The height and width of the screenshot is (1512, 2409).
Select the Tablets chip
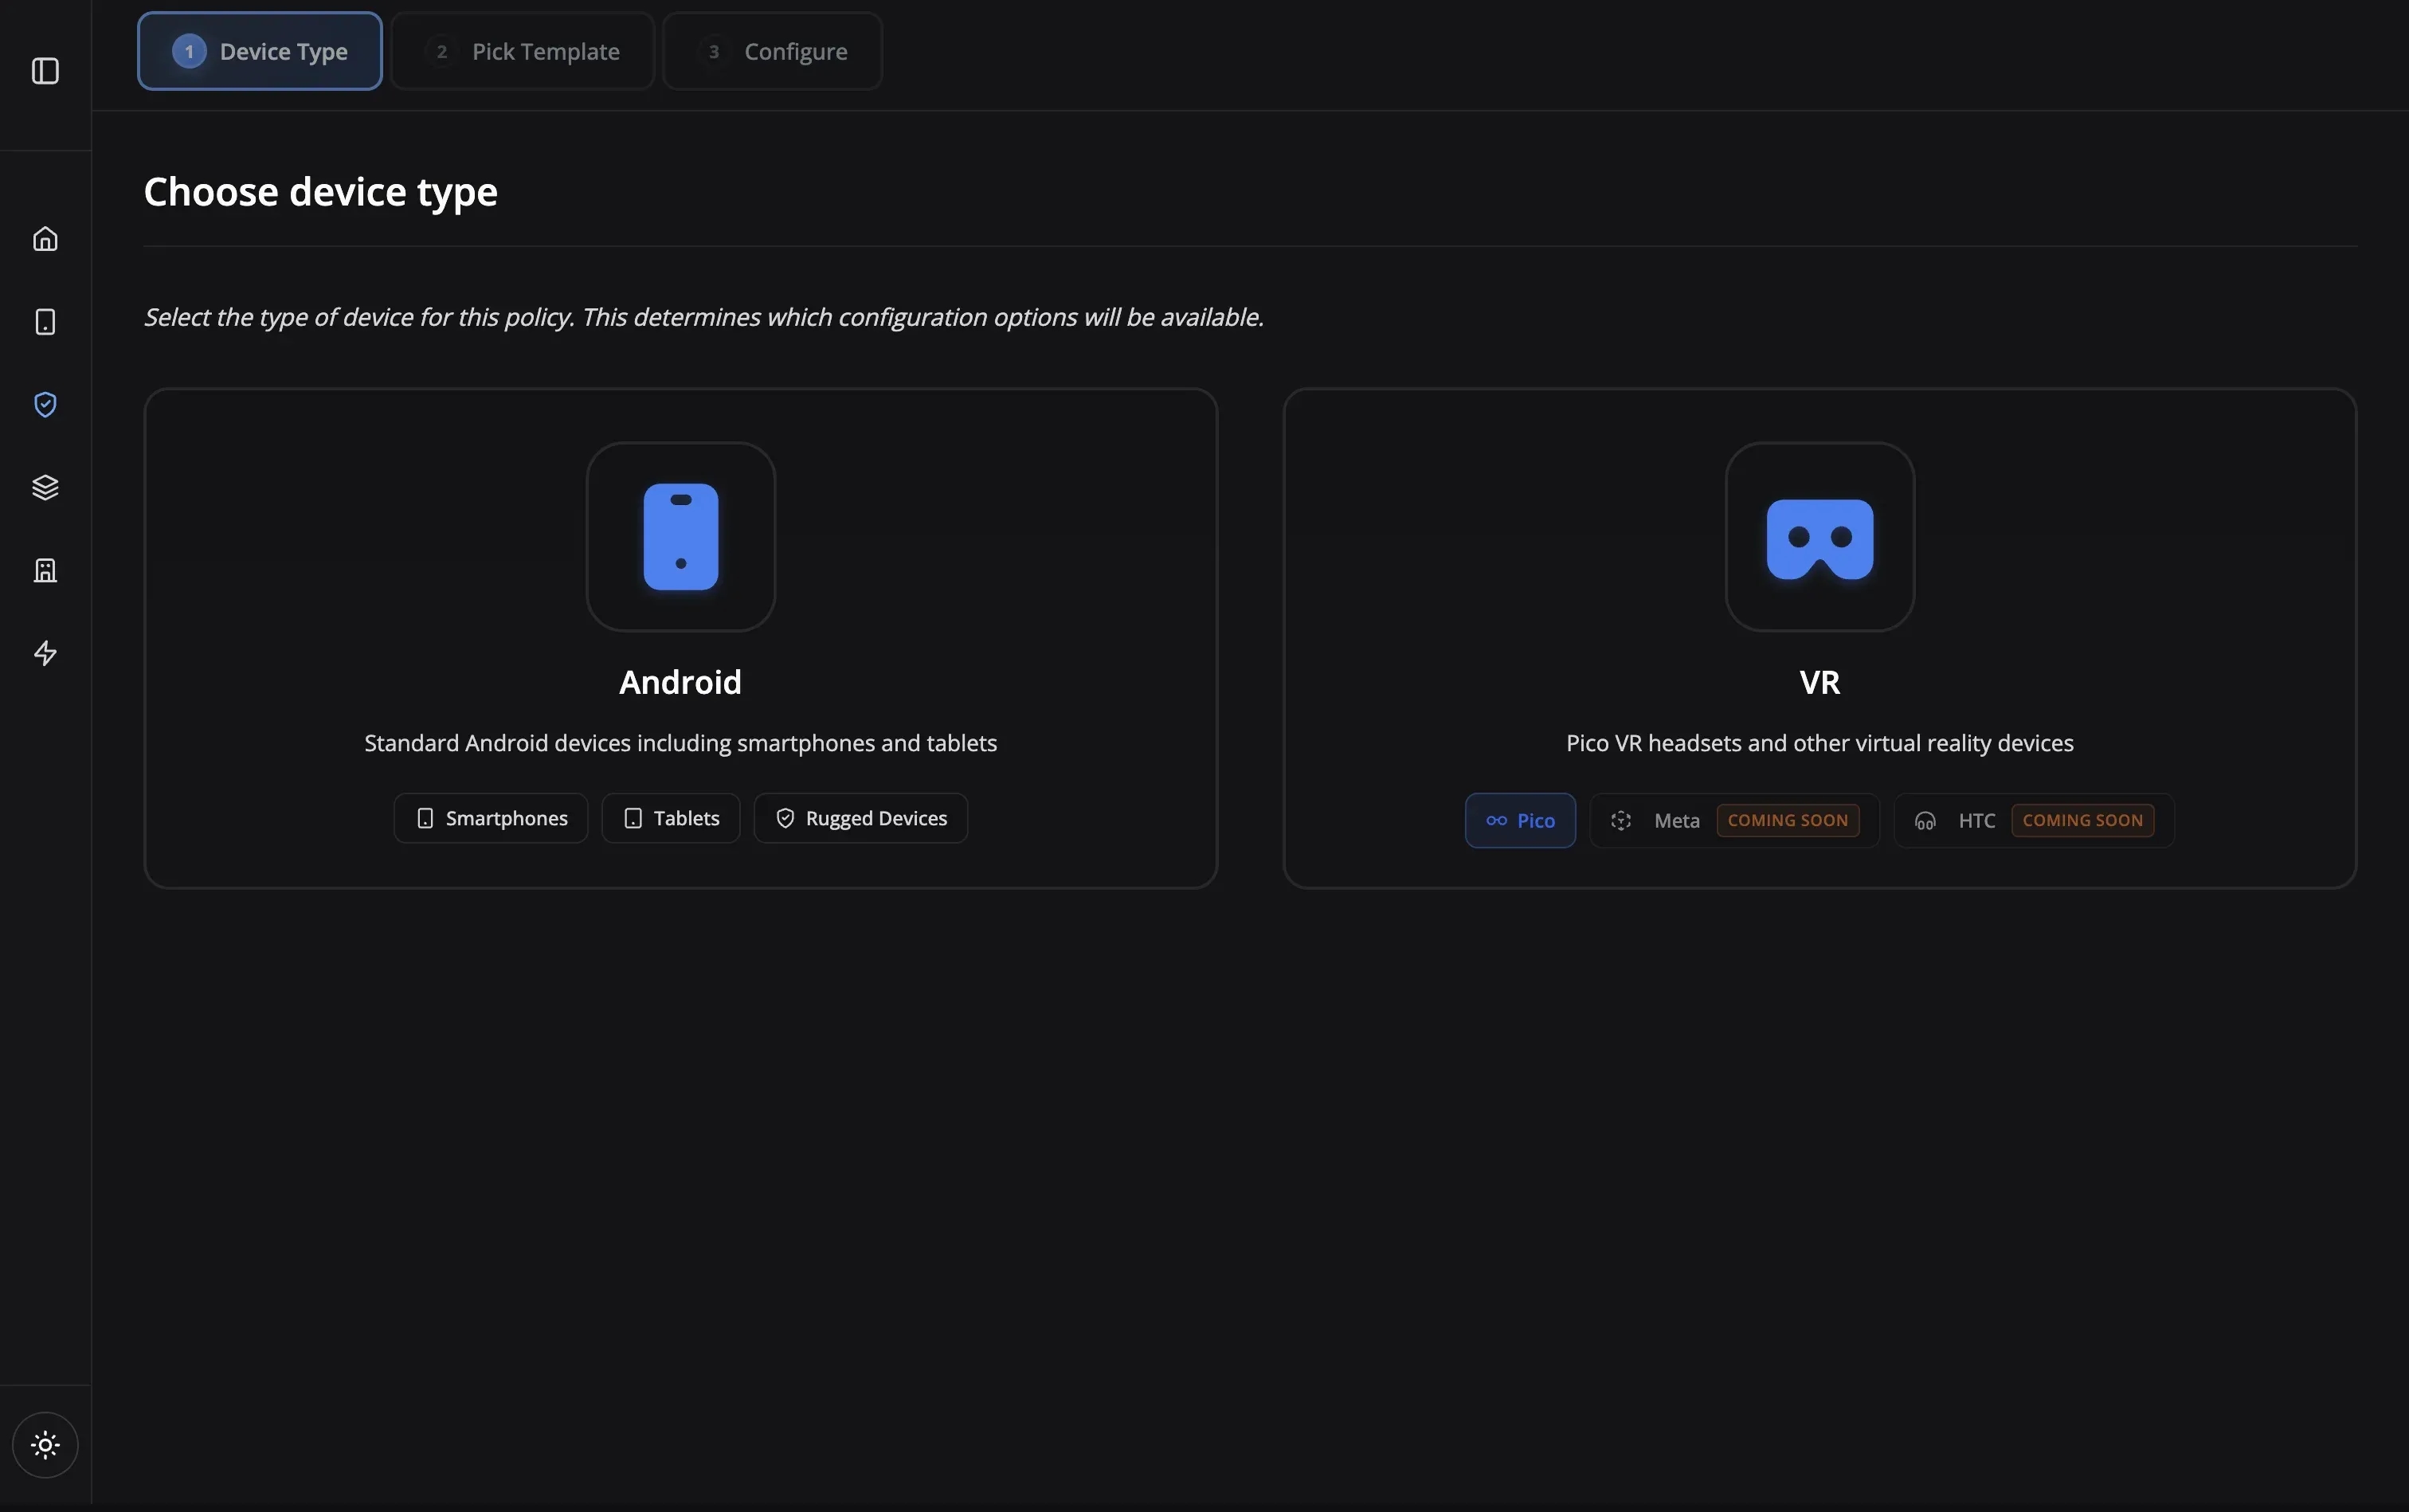671,819
